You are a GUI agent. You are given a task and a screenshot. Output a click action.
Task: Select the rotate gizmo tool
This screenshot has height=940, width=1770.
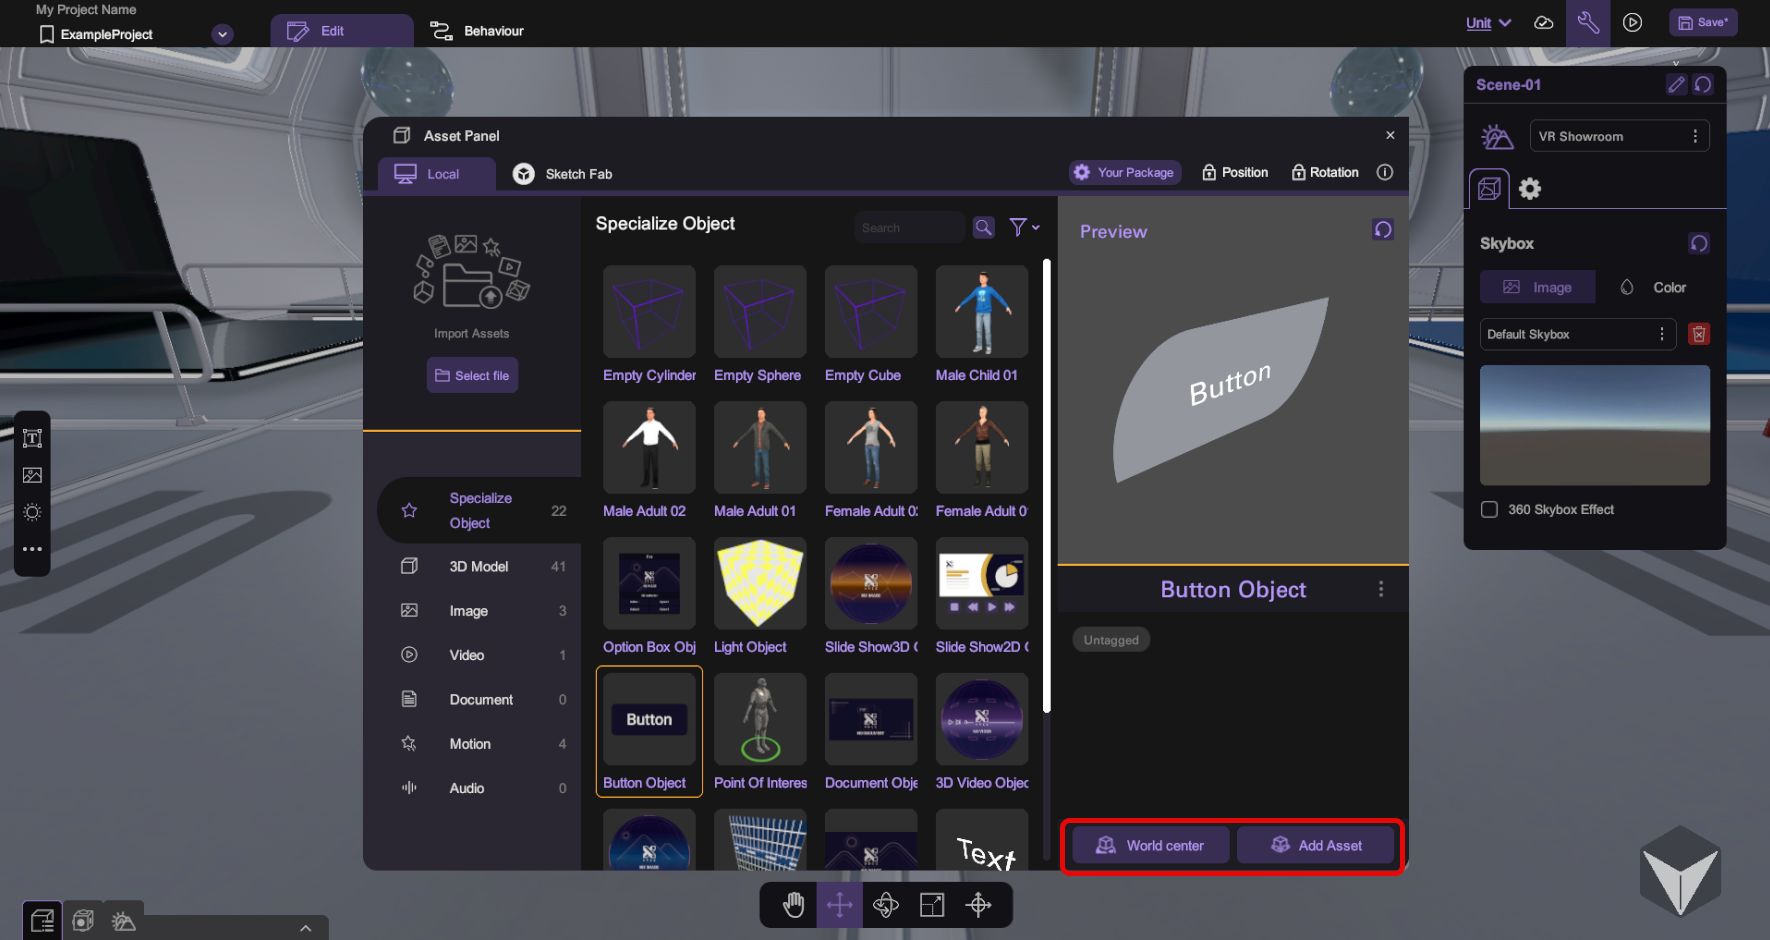(886, 905)
